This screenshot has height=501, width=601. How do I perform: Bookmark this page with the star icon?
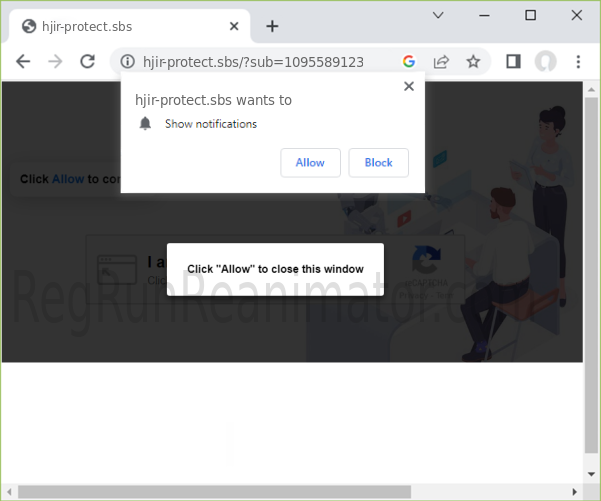473,62
